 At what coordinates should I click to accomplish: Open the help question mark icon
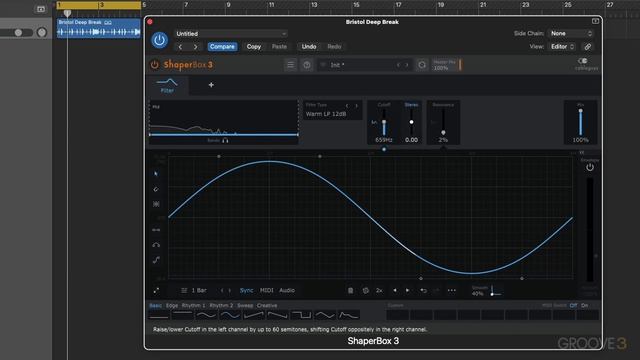point(307,65)
